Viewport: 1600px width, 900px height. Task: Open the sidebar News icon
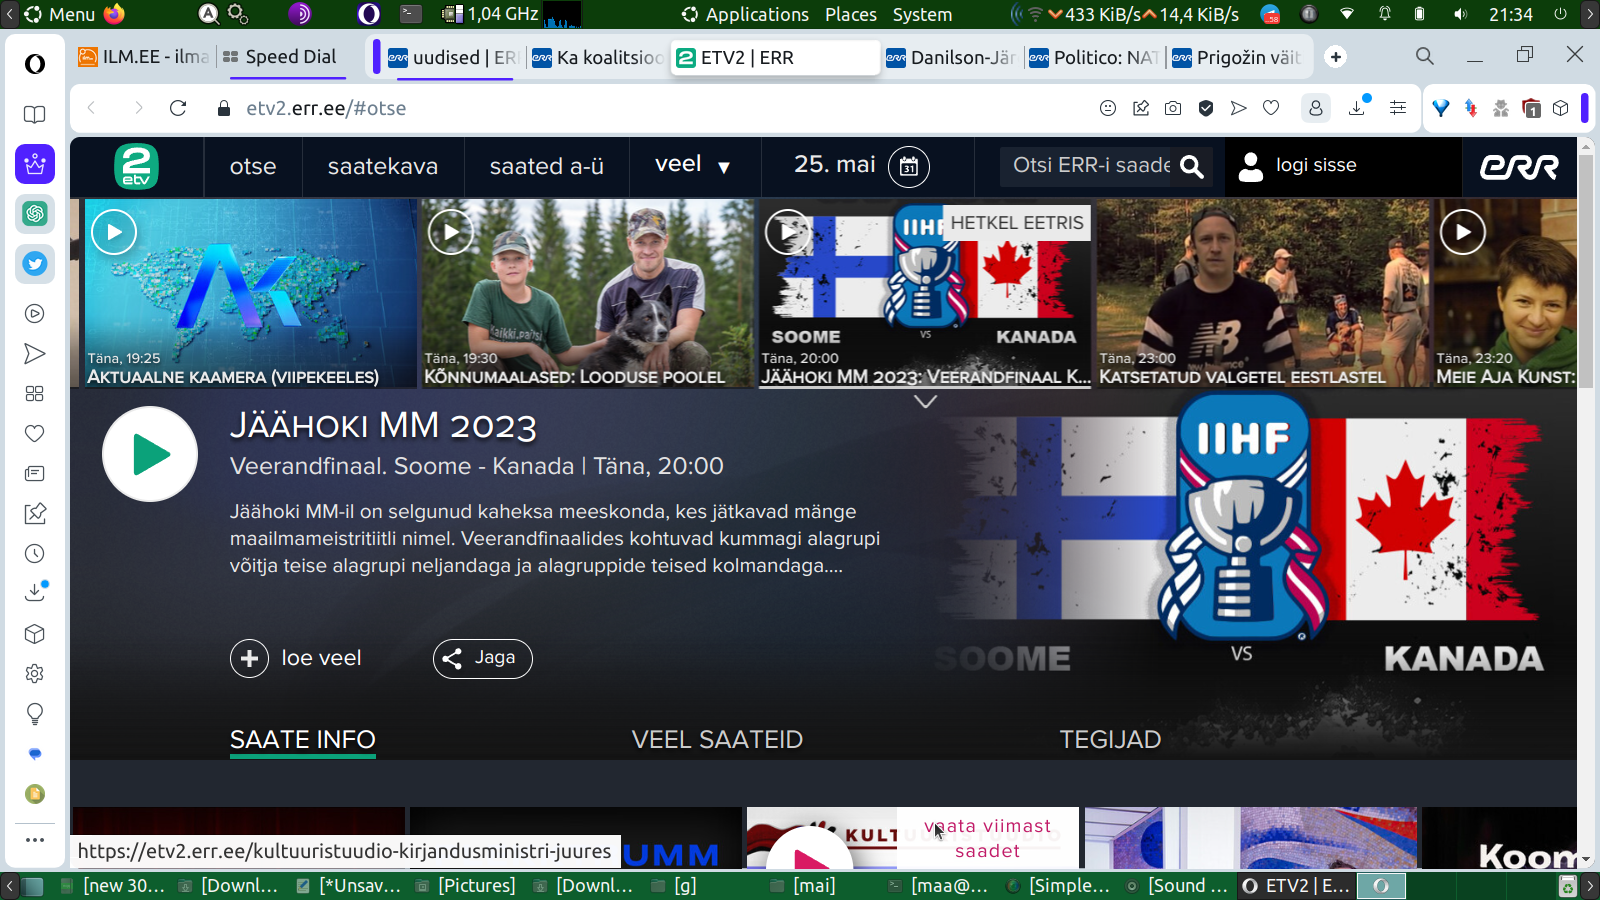[x=35, y=473]
